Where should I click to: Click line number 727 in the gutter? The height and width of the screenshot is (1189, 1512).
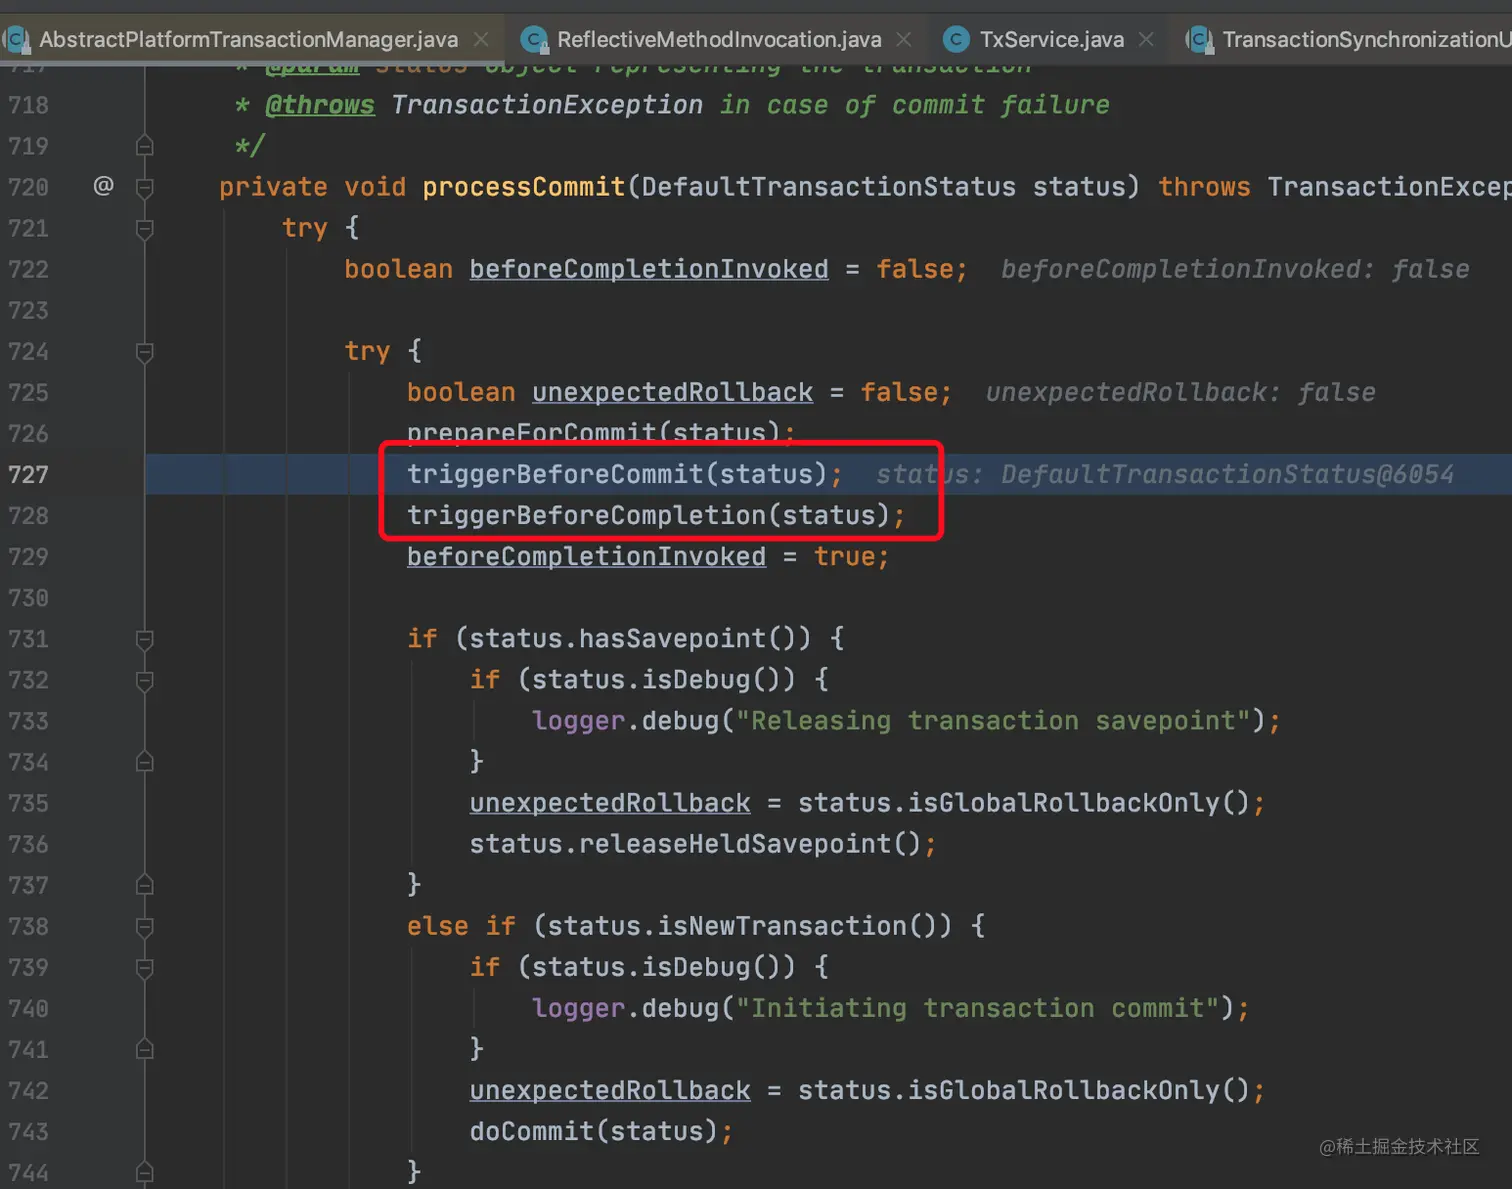pos(28,474)
